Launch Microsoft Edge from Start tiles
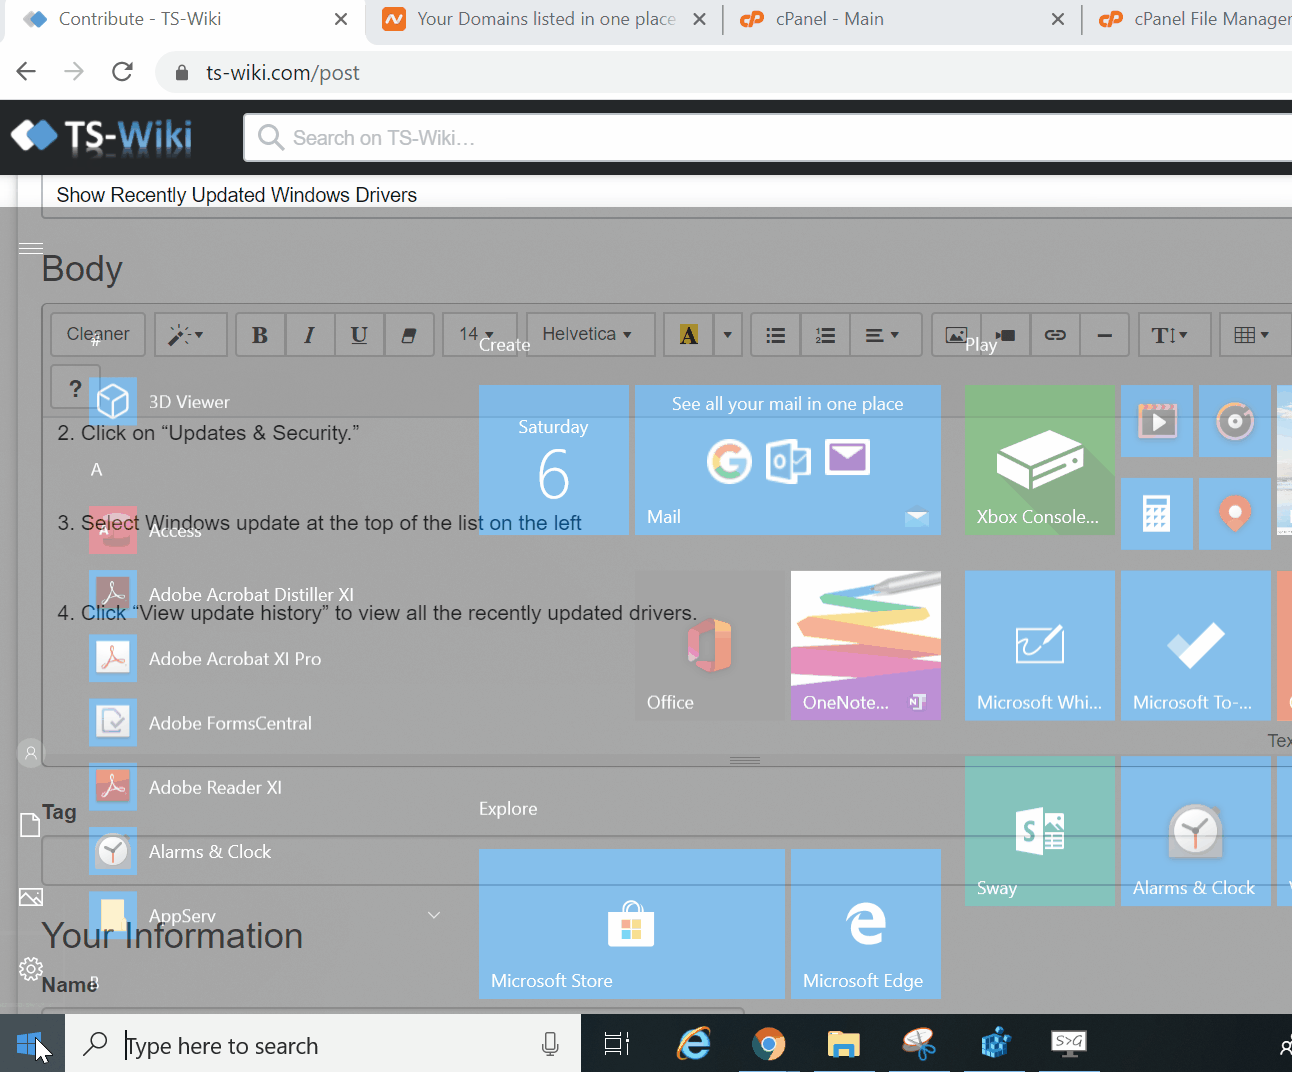This screenshot has width=1292, height=1072. 865,924
